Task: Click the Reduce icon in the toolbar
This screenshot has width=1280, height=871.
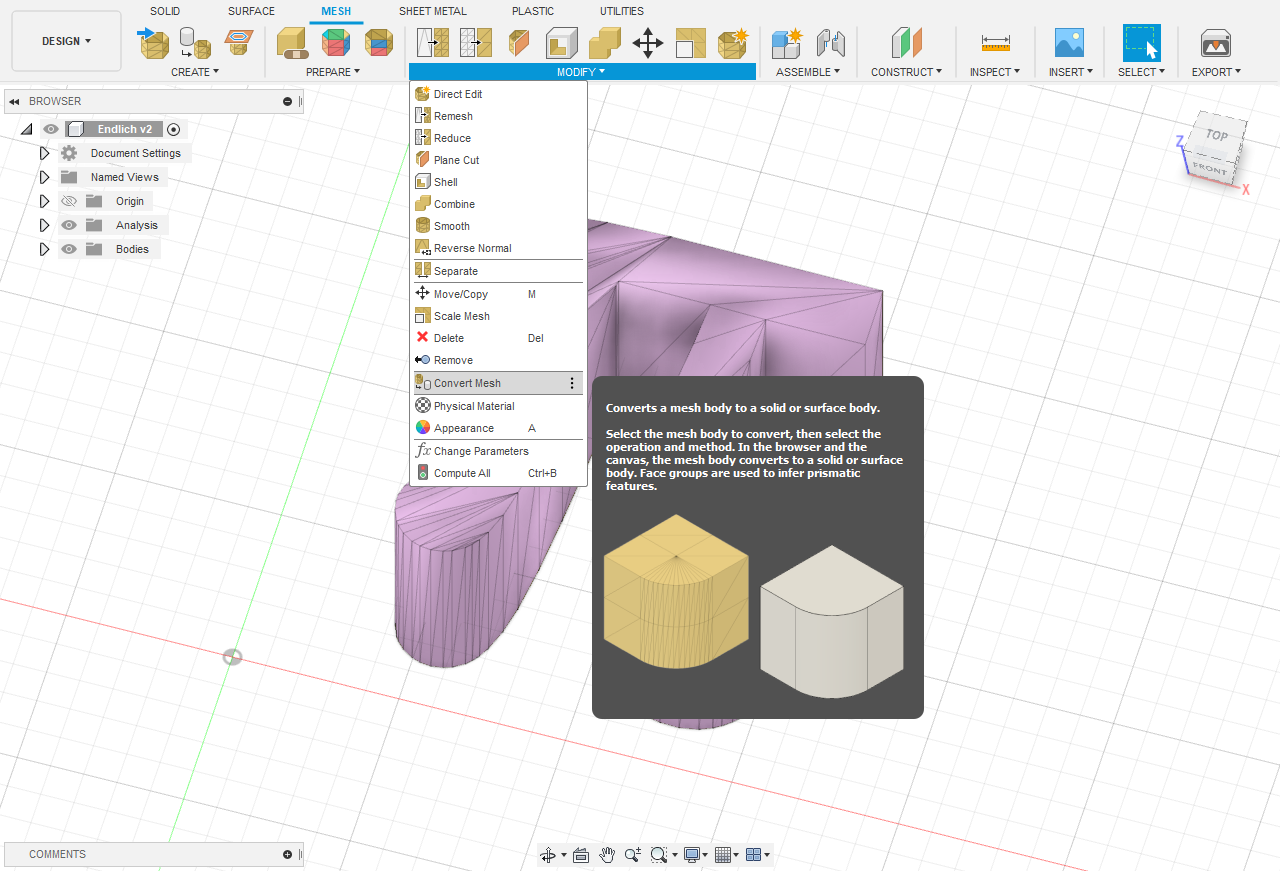Action: pos(476,43)
